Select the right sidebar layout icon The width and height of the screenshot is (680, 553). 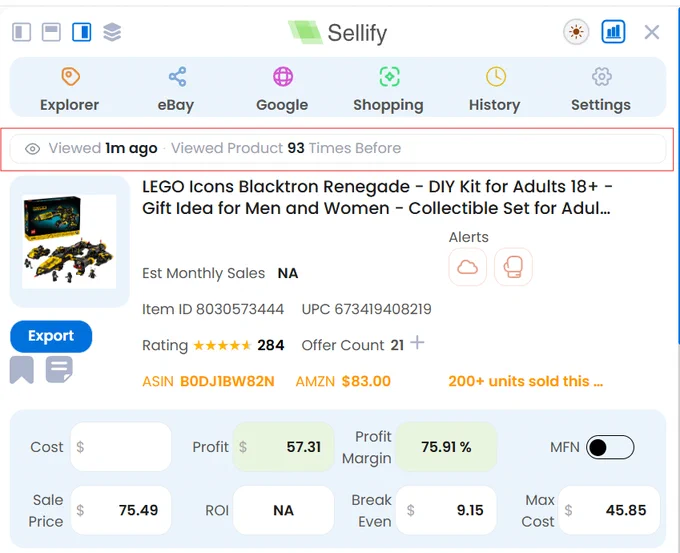point(82,32)
